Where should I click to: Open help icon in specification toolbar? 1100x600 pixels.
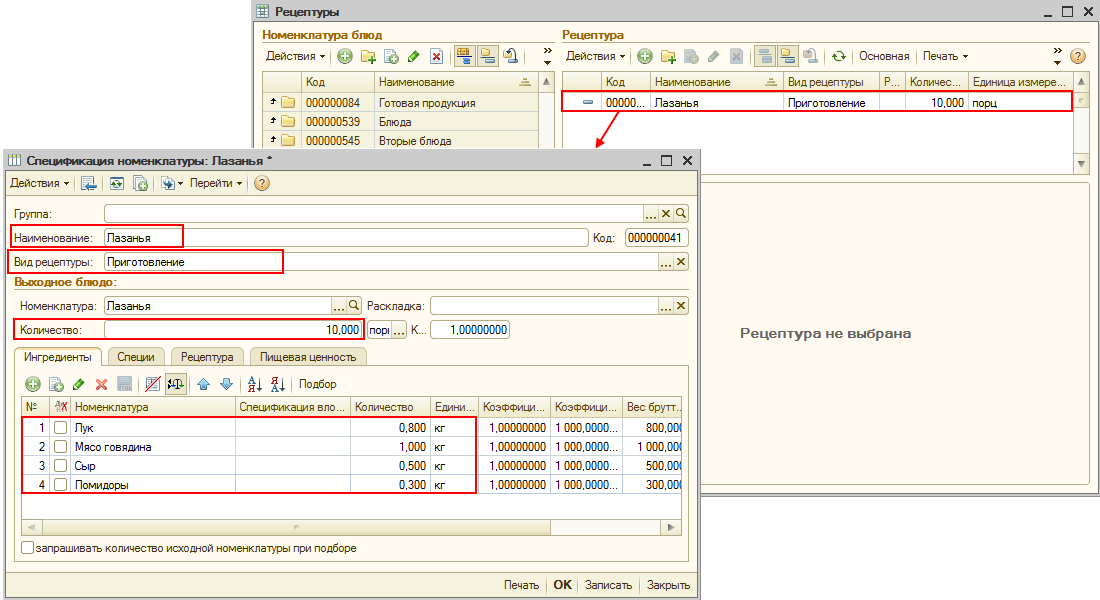[x=262, y=183]
